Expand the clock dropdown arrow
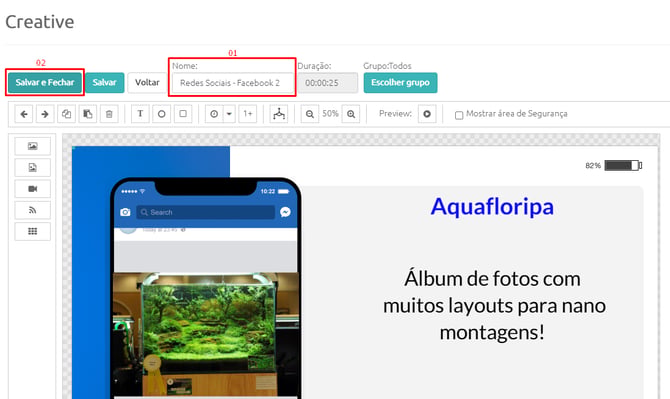670x399 pixels. point(229,114)
